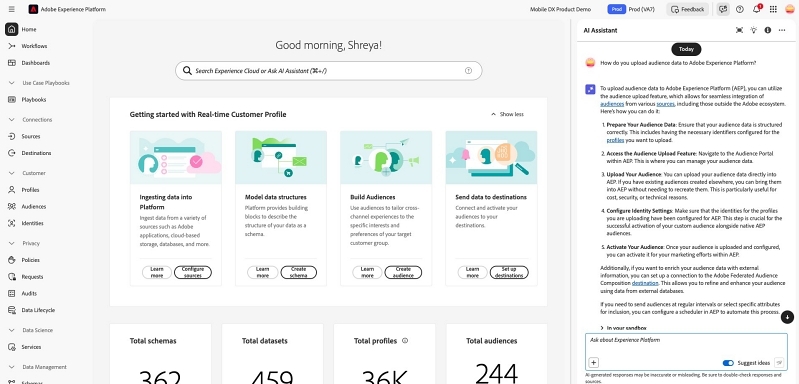Screen dimensions: 799x384
Task: Open the notifications bell icon
Action: pos(757,9)
